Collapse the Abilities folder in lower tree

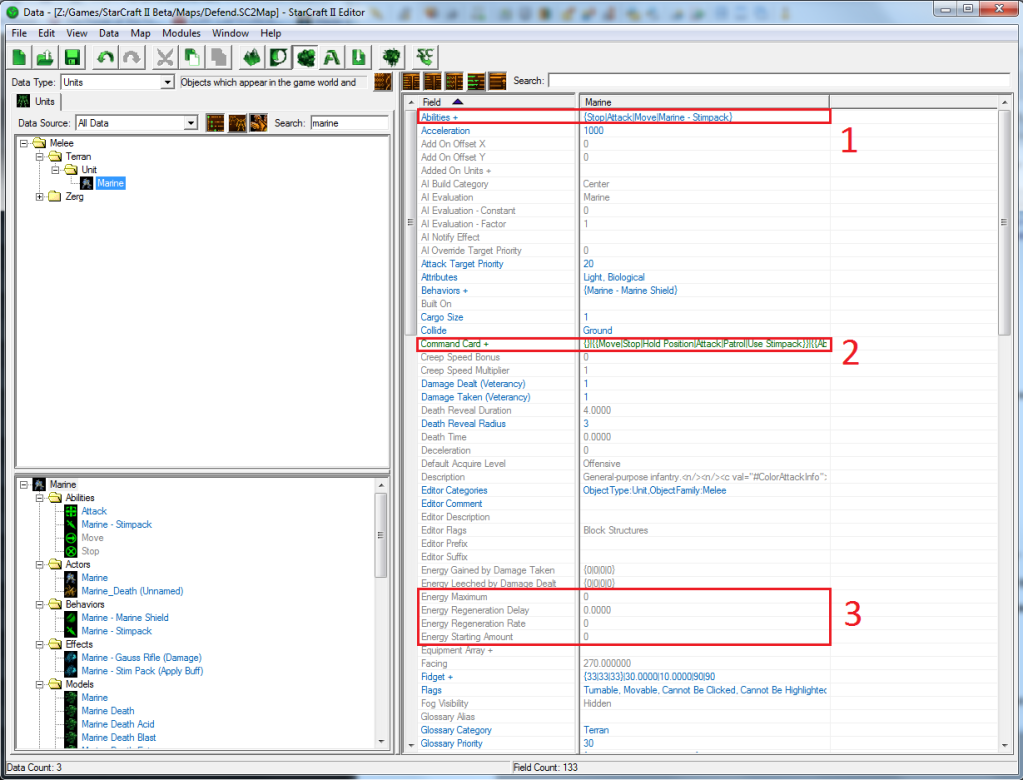[40, 498]
